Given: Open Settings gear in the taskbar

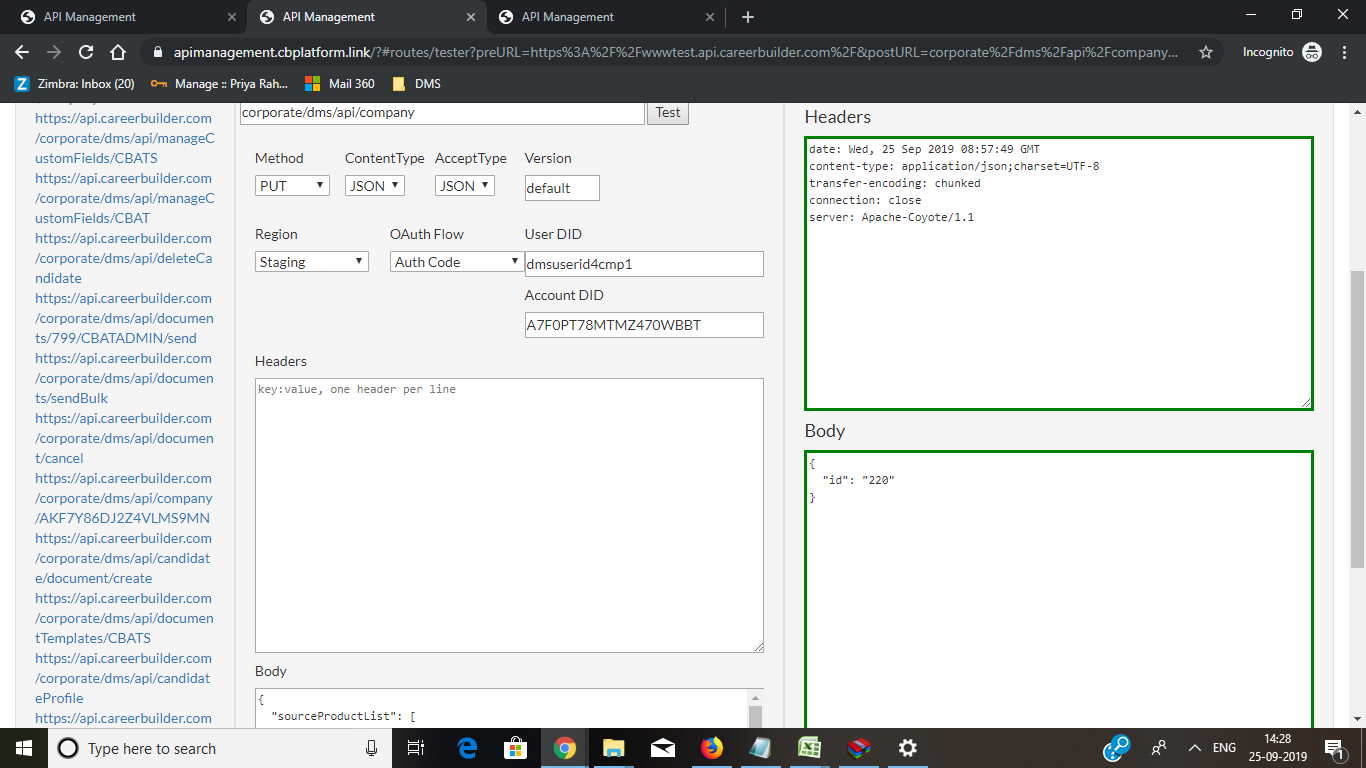Looking at the screenshot, I should tap(907, 748).
